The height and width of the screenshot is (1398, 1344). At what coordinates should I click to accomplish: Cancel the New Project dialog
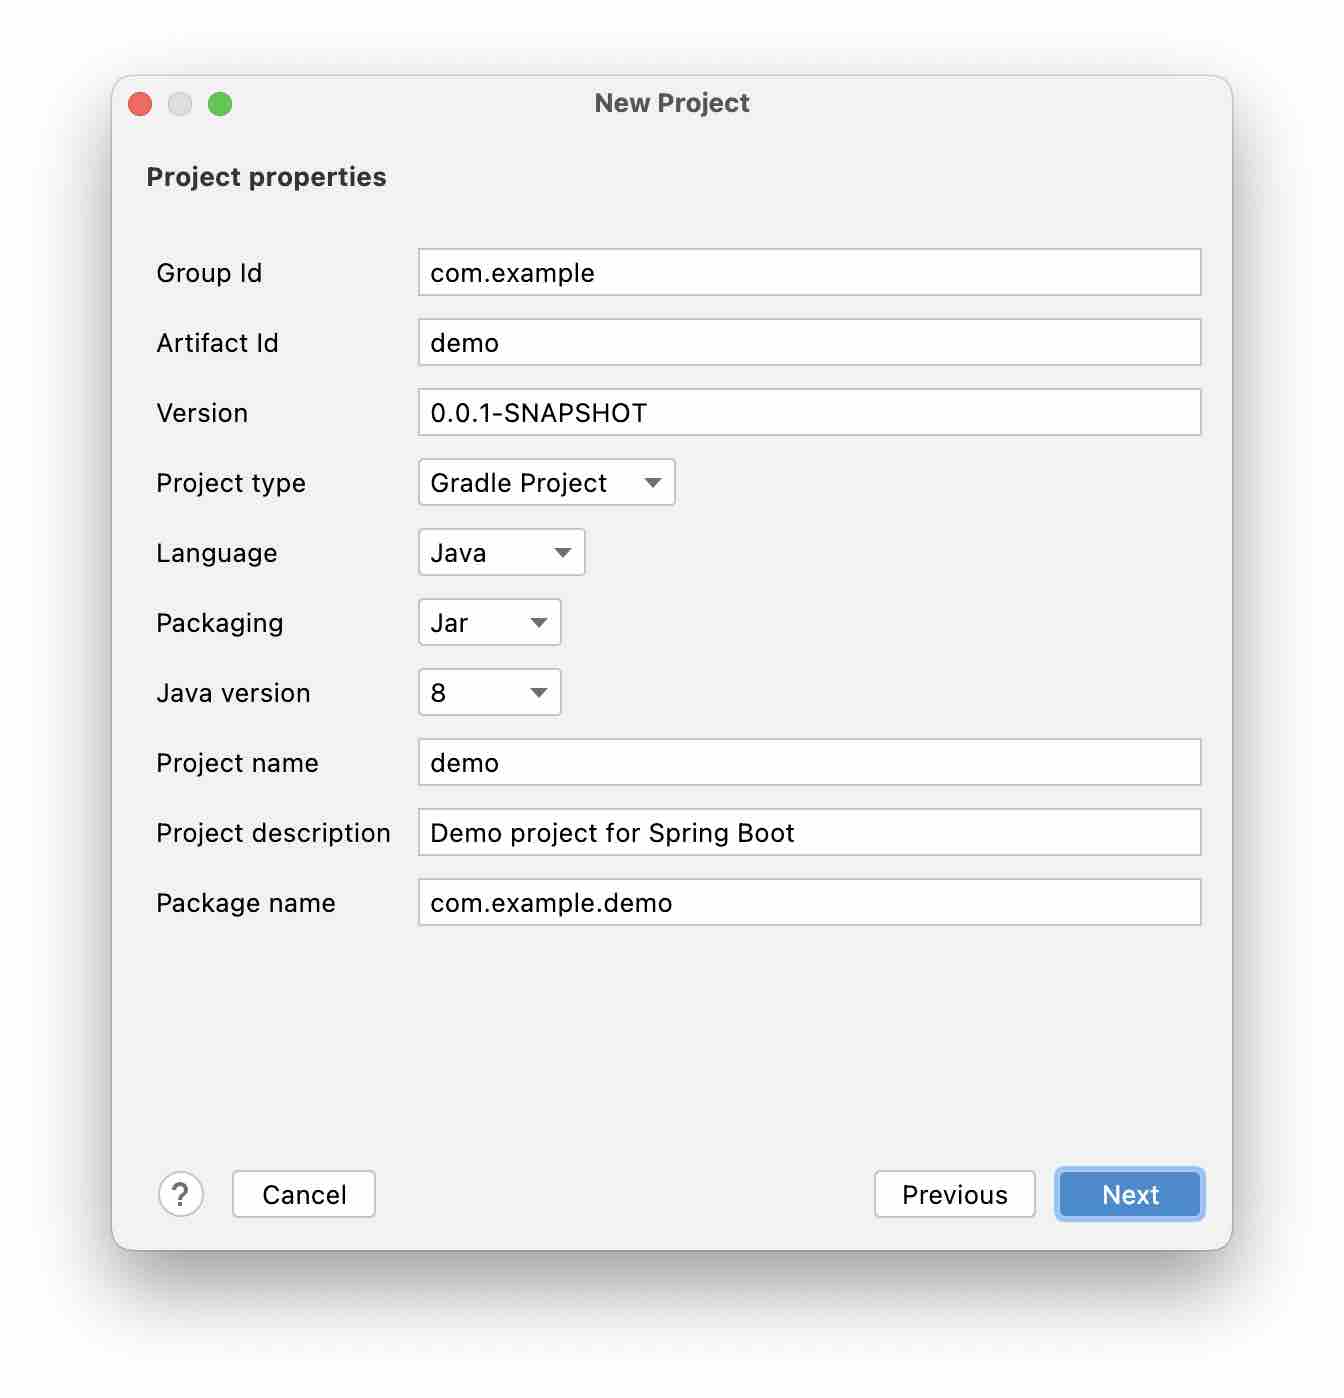click(303, 1194)
